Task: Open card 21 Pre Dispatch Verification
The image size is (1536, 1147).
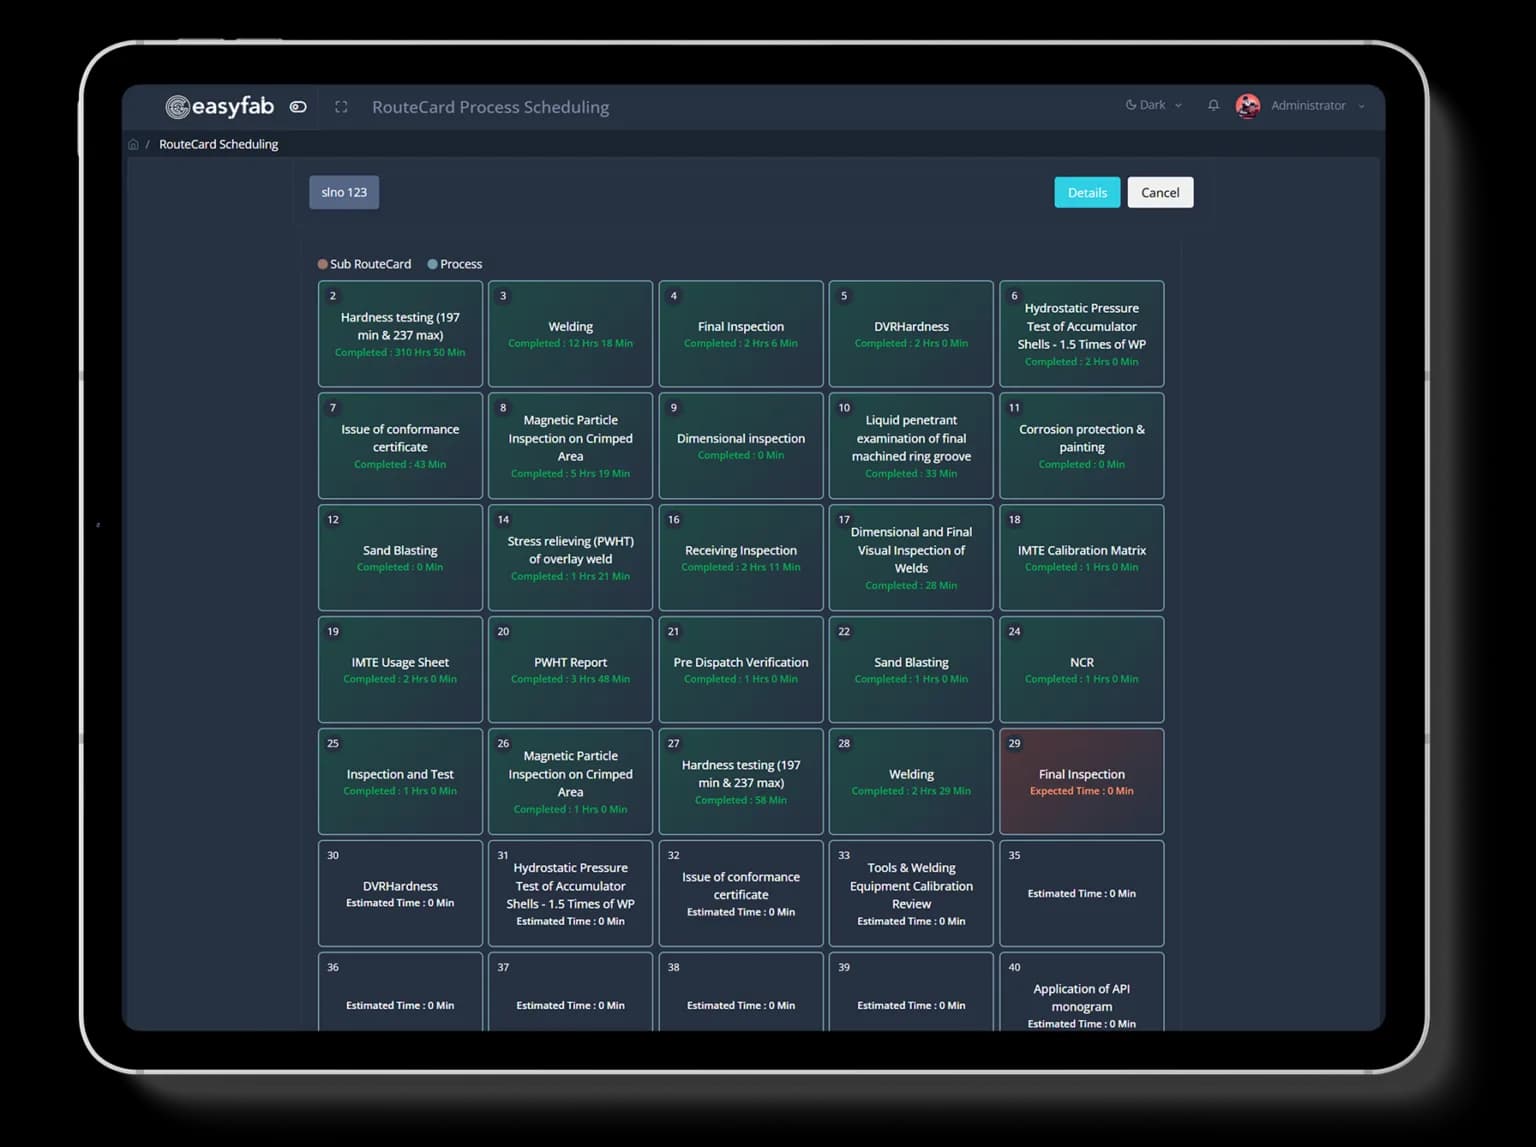Action: click(x=741, y=670)
